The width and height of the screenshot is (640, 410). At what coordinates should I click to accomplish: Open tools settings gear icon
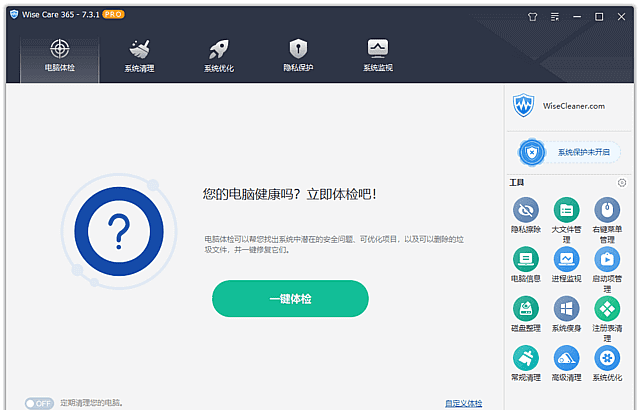pos(622,183)
